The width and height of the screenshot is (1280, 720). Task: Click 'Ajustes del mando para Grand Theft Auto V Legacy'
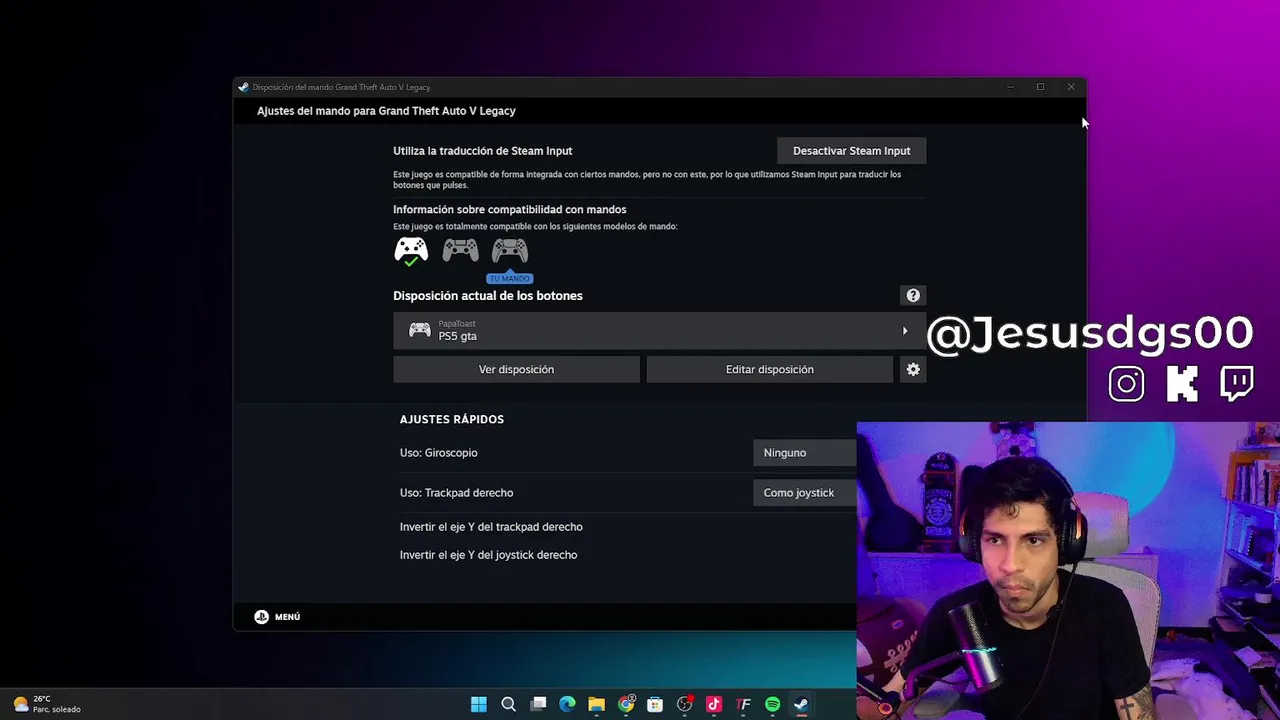pyautogui.click(x=386, y=111)
